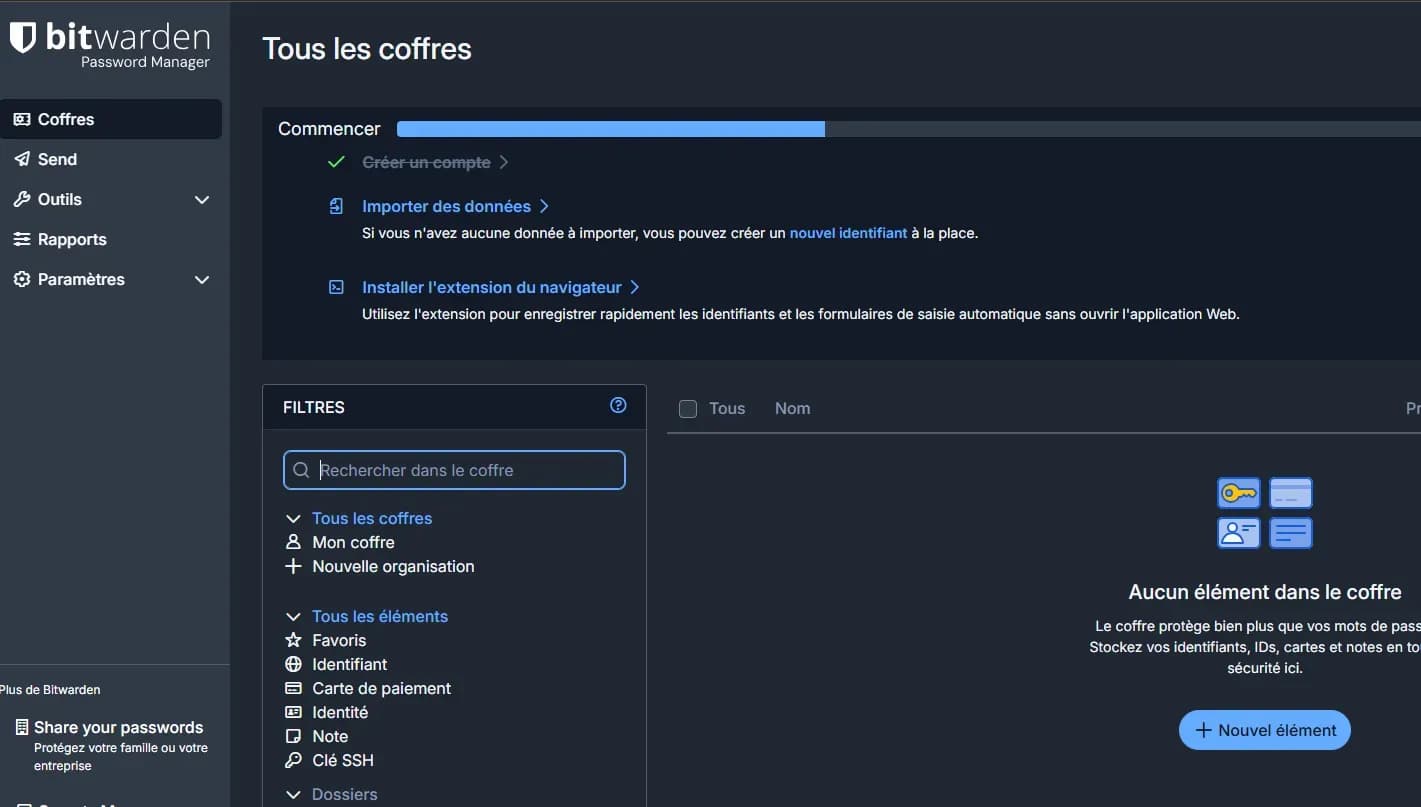Expand the Dossiers section
Viewport: 1421px width, 807px height.
coord(292,793)
